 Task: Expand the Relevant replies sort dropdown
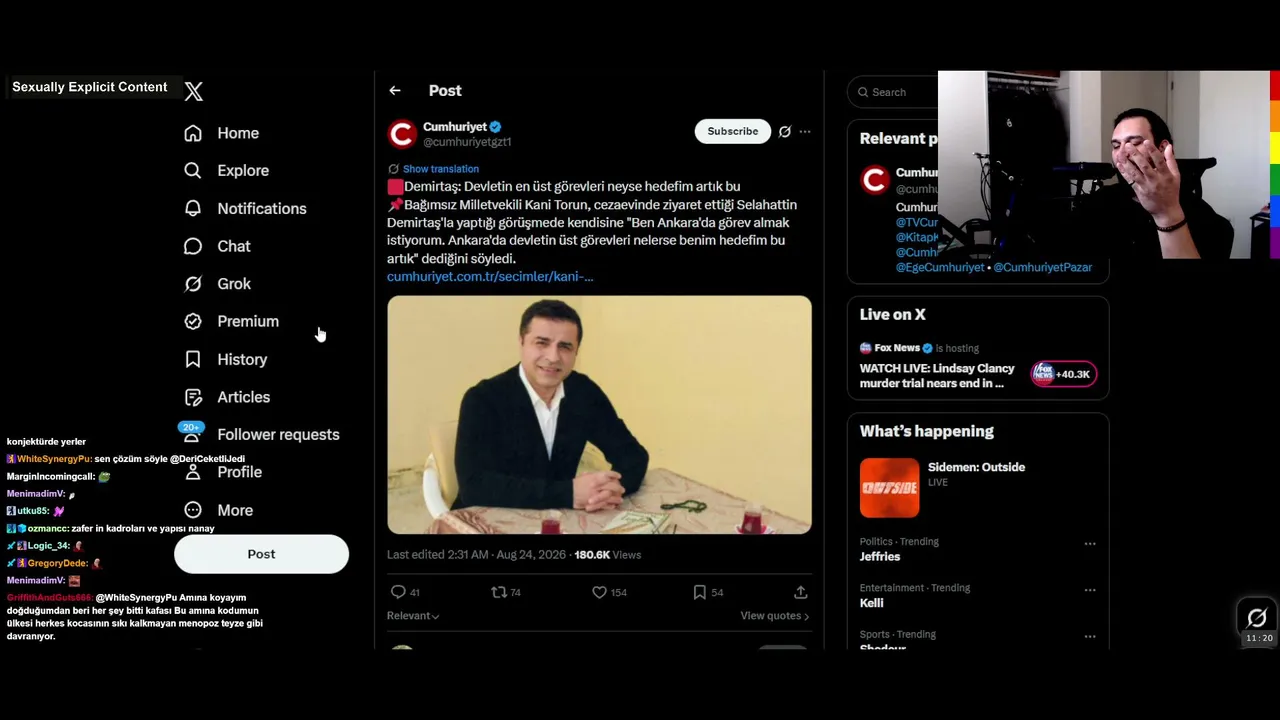(413, 616)
